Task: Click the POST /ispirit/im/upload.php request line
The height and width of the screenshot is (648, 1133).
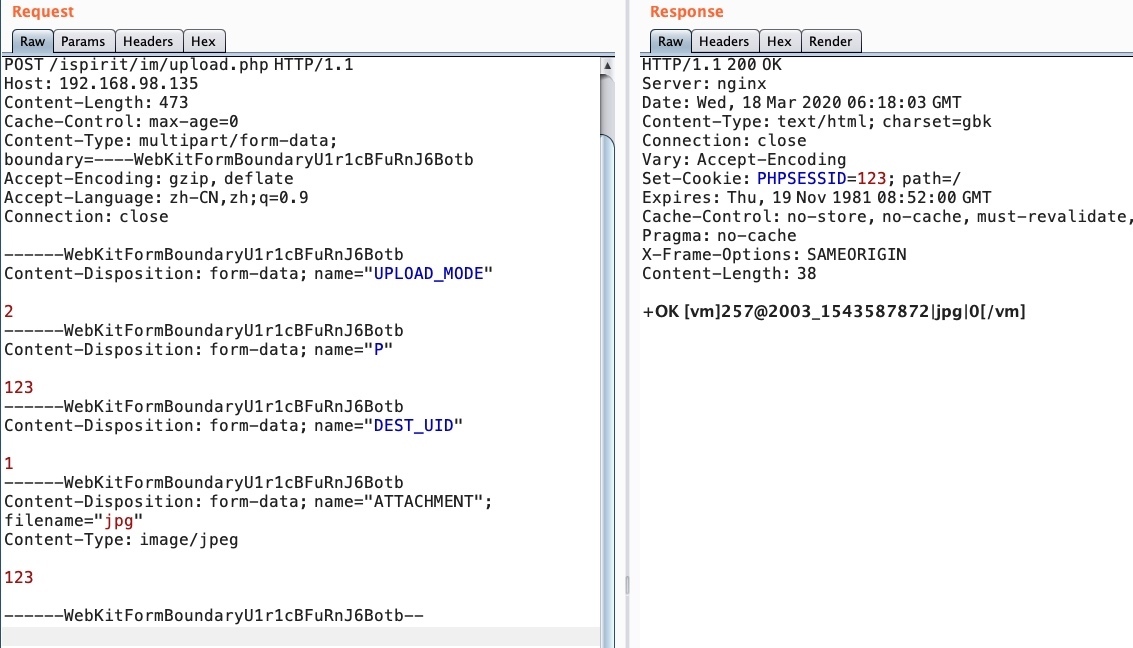Action: pyautogui.click(x=178, y=65)
